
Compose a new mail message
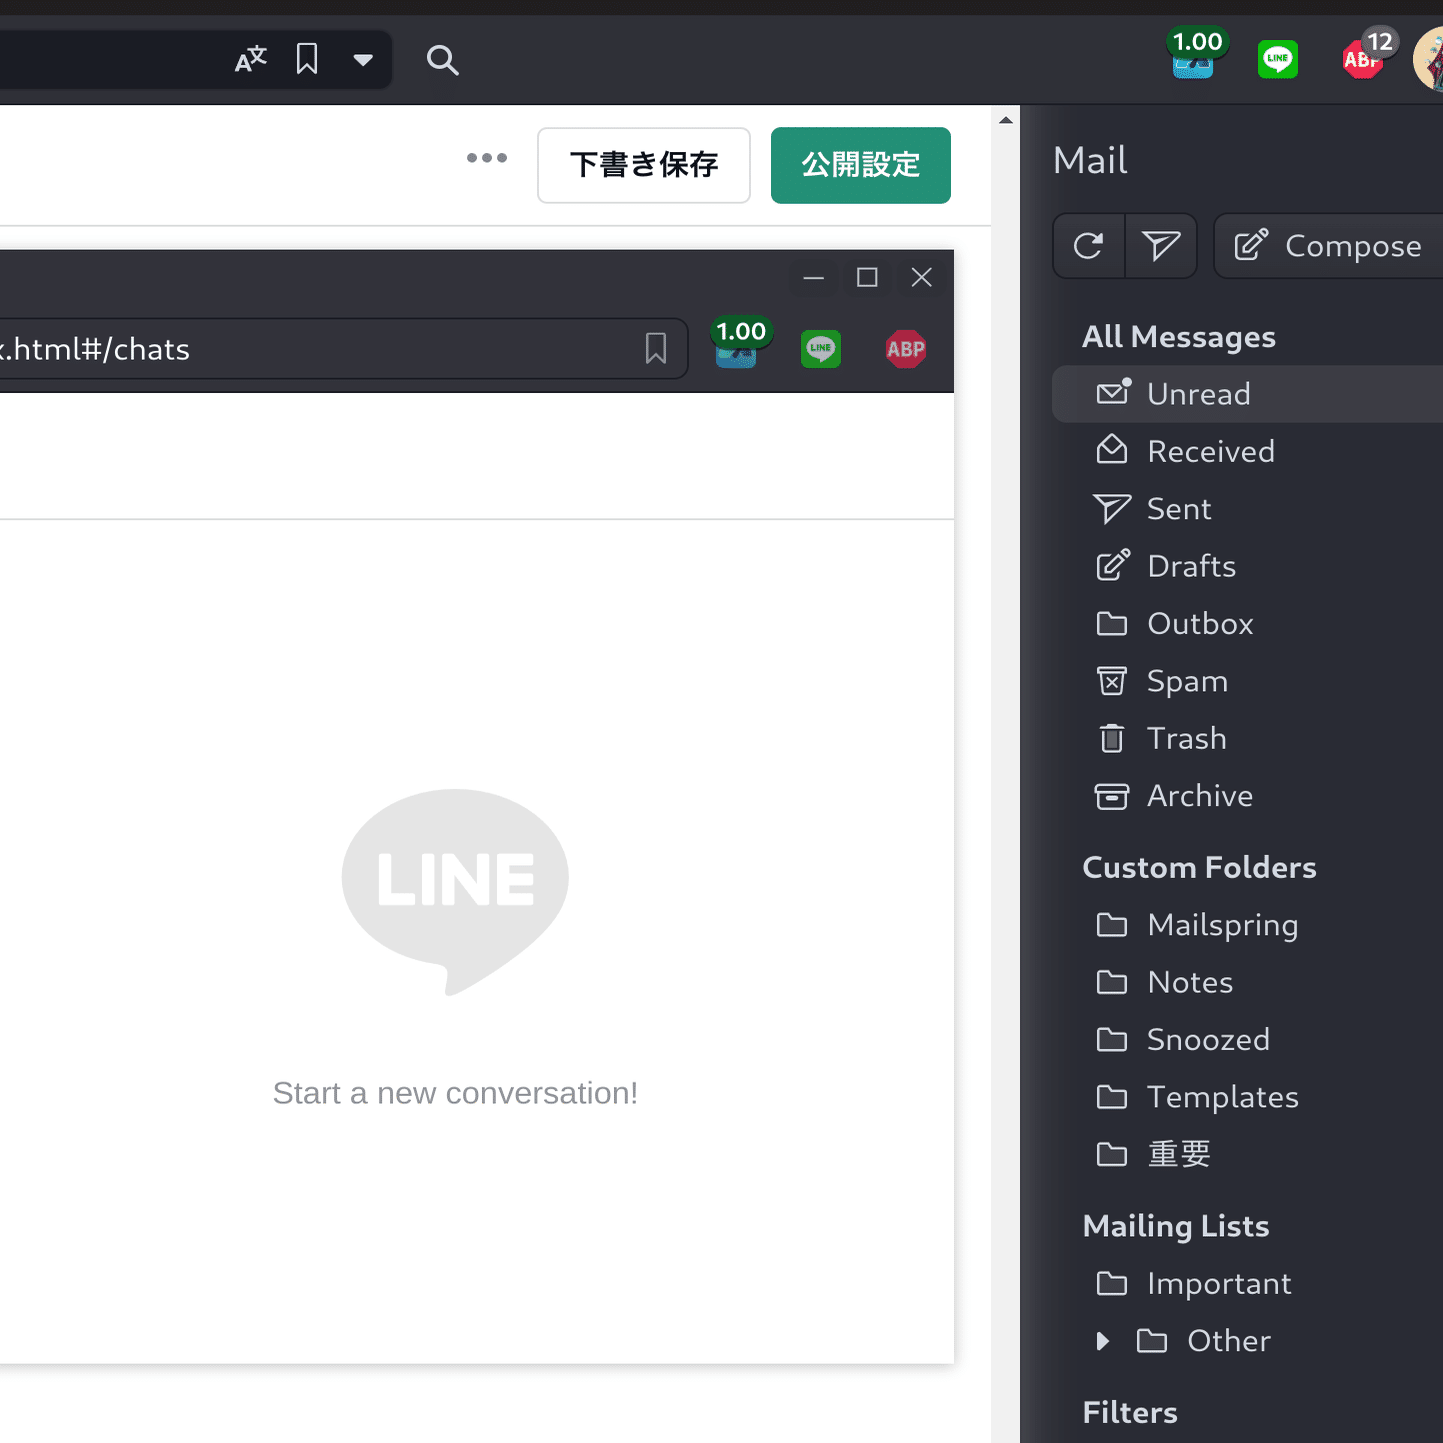[x=1328, y=246]
